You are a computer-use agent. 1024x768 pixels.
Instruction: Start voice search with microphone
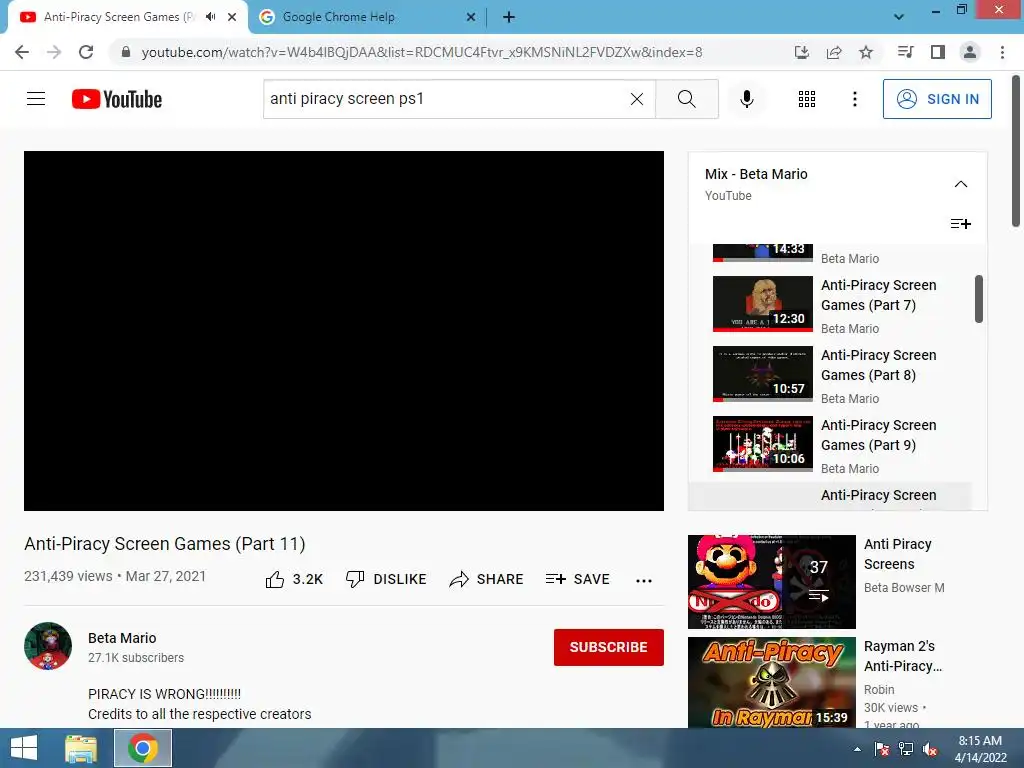tap(746, 99)
